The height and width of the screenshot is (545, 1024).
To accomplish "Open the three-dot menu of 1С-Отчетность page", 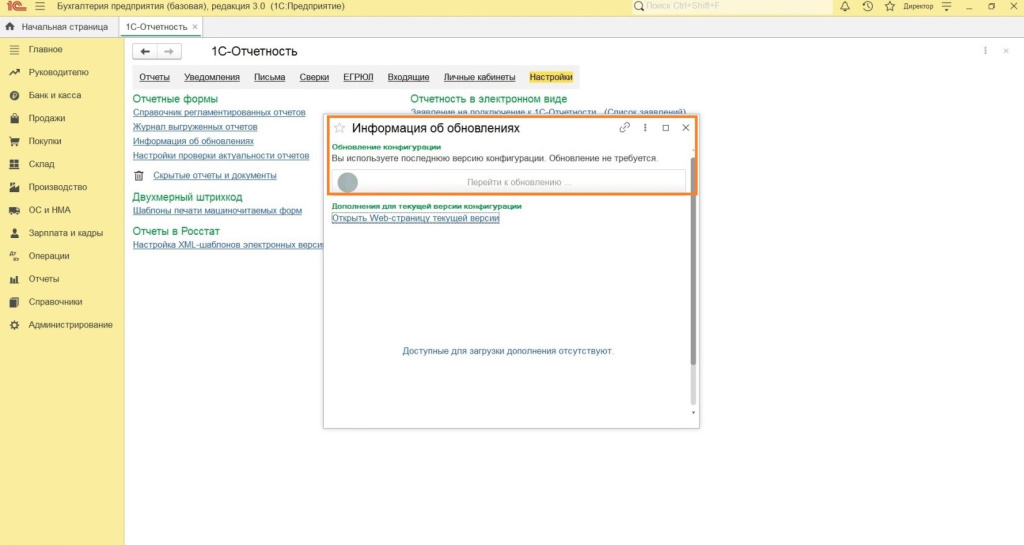I will 986,51.
